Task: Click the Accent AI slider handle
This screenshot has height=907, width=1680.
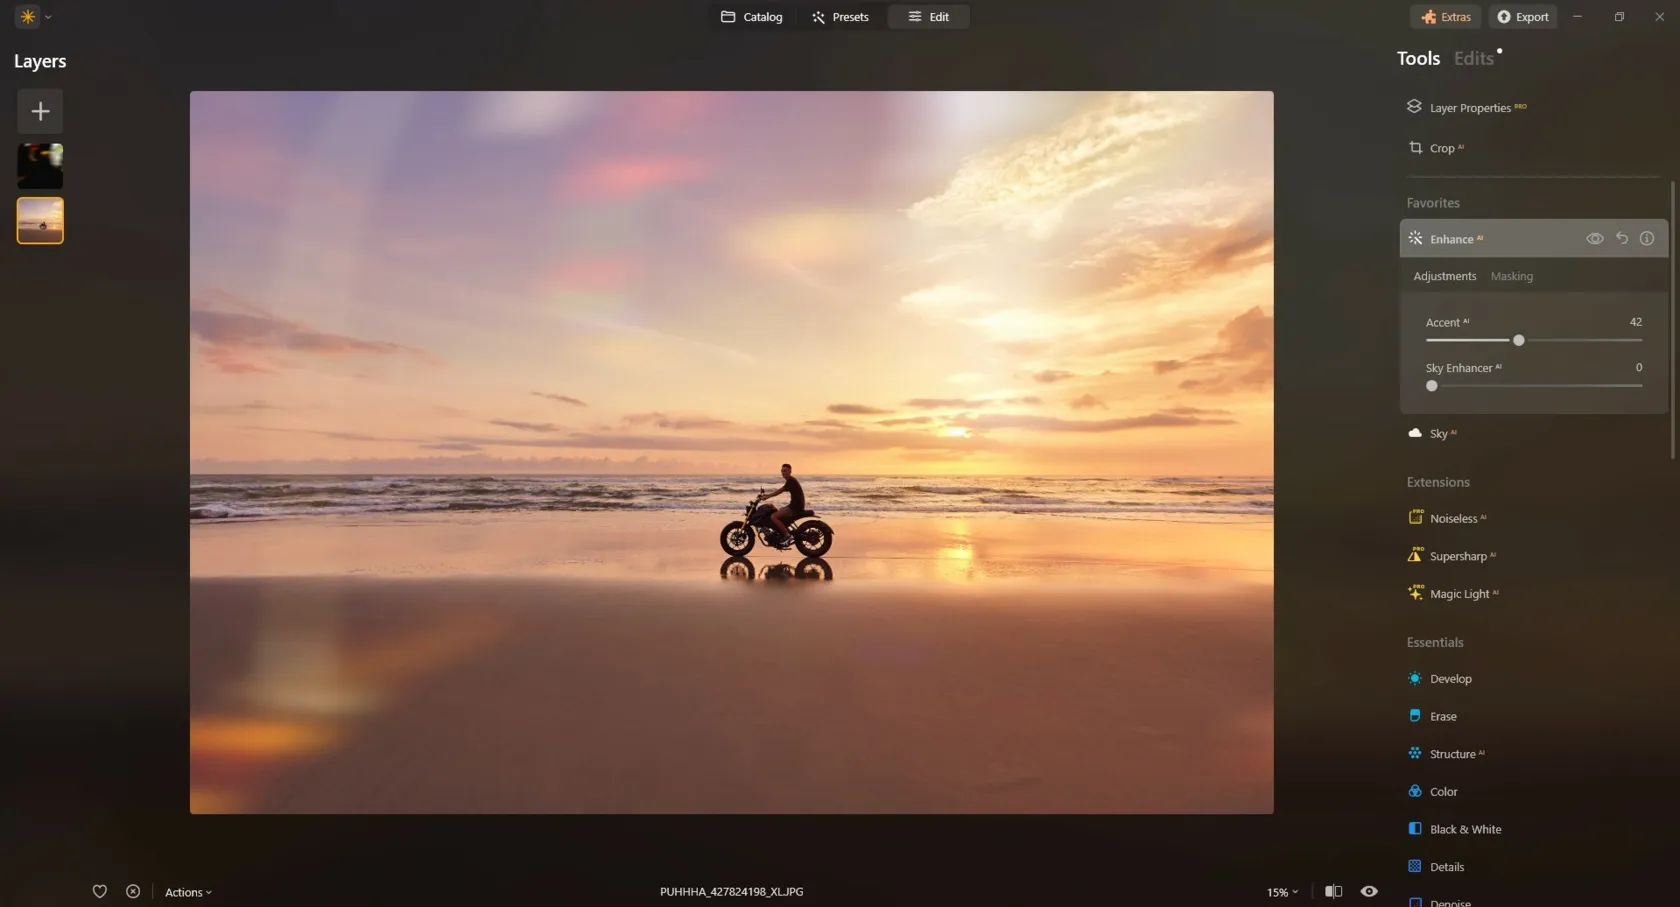Action: click(1518, 340)
